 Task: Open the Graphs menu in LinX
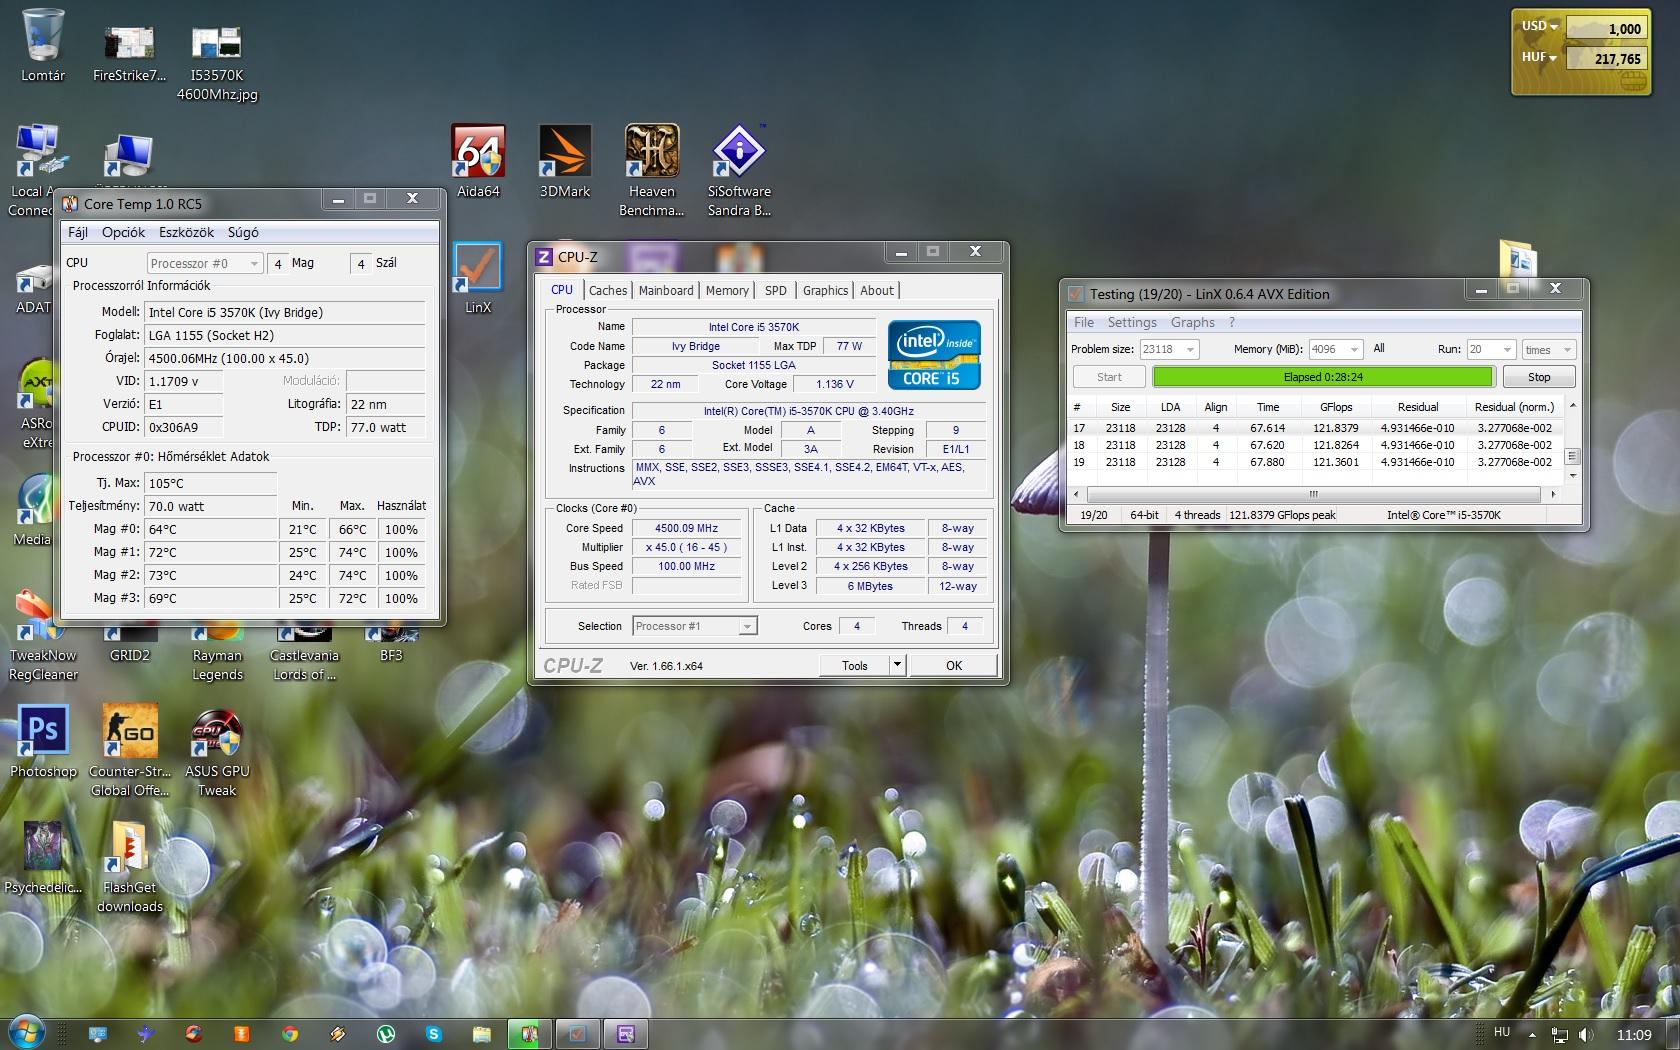1193,322
